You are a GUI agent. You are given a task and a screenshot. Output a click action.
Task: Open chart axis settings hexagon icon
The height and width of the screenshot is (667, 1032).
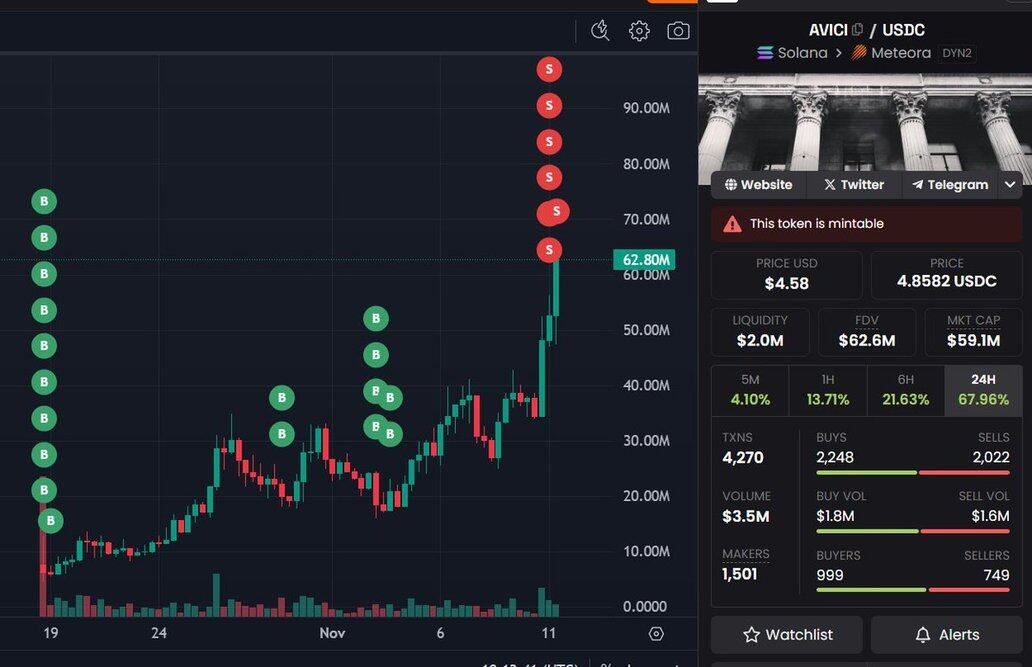tap(656, 634)
